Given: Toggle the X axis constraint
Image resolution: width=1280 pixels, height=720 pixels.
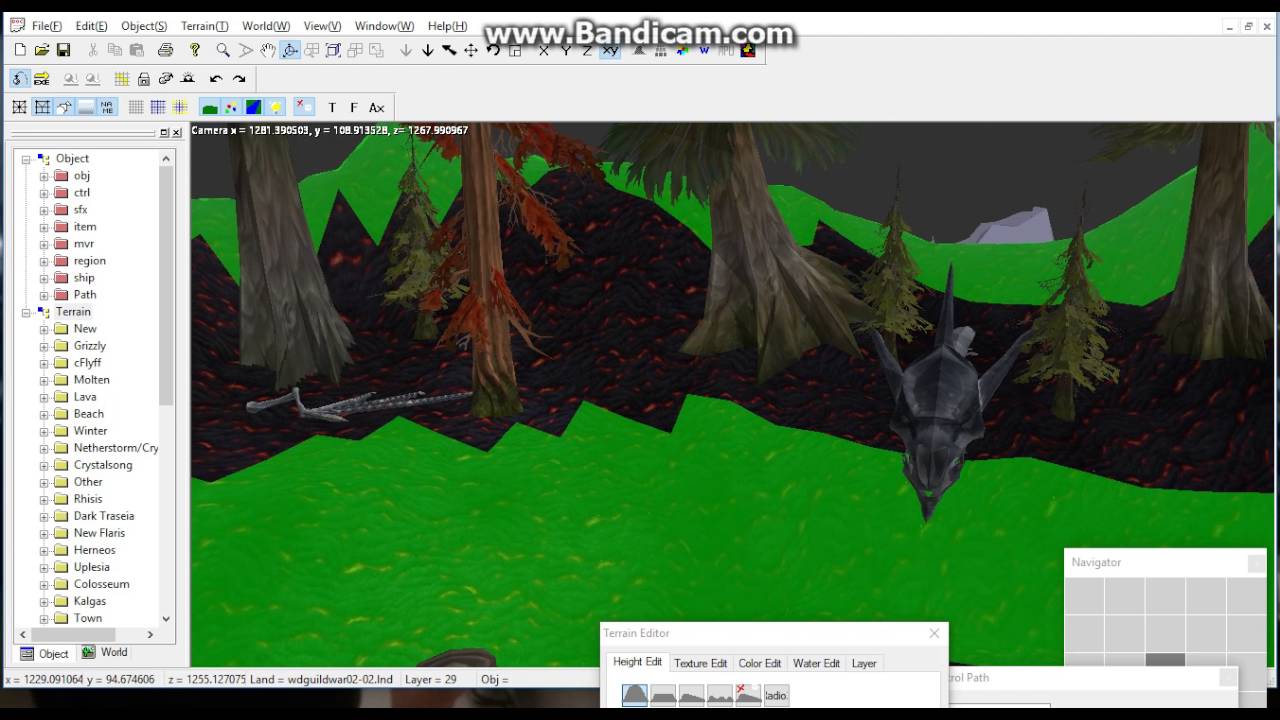Looking at the screenshot, I should tap(544, 50).
